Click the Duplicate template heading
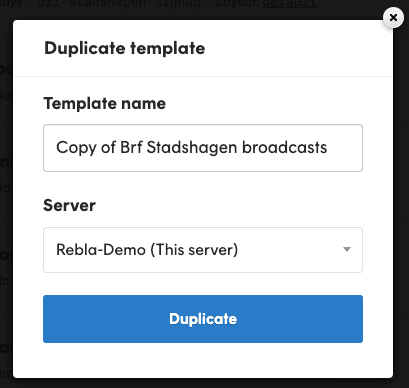The width and height of the screenshot is (409, 388). click(125, 48)
